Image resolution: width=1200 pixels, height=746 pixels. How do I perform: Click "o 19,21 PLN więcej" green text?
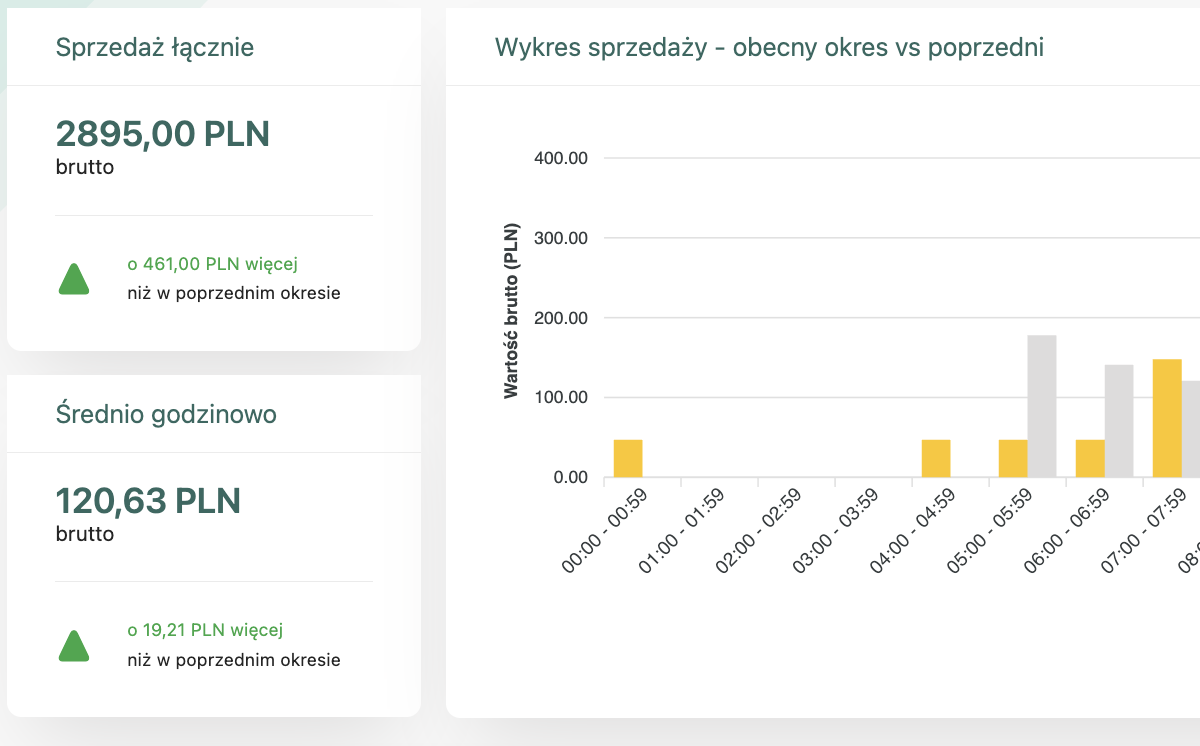tap(206, 630)
